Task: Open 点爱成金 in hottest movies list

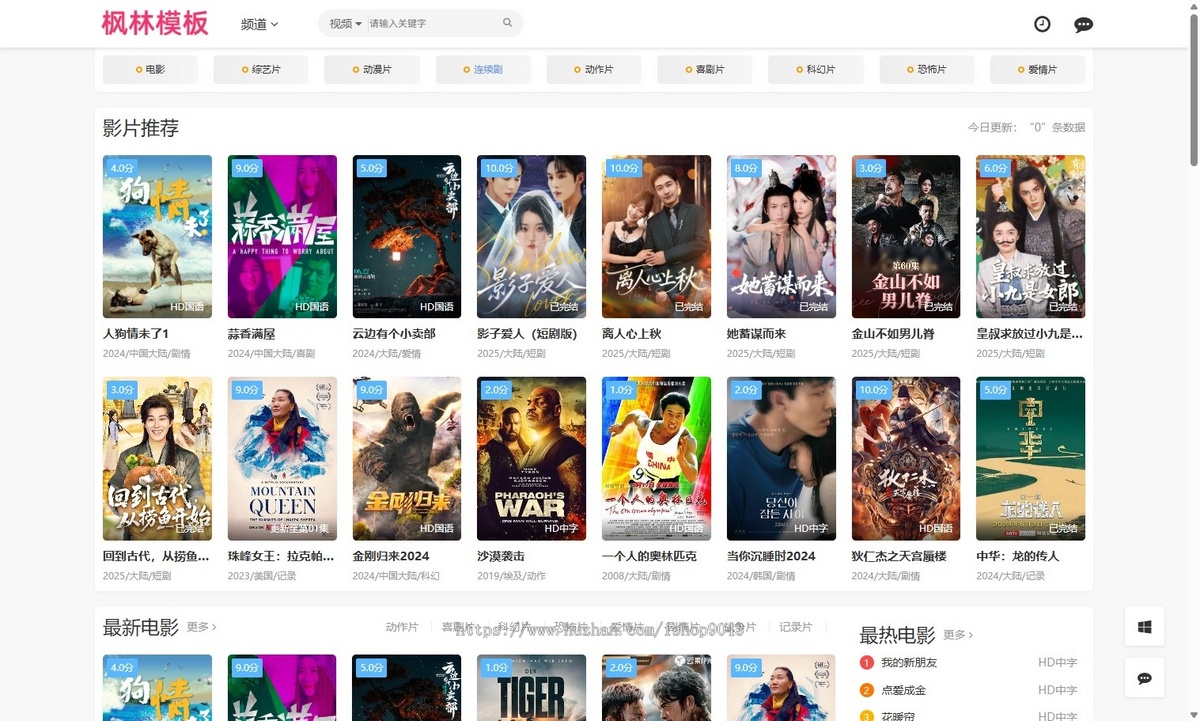Action: pos(903,690)
